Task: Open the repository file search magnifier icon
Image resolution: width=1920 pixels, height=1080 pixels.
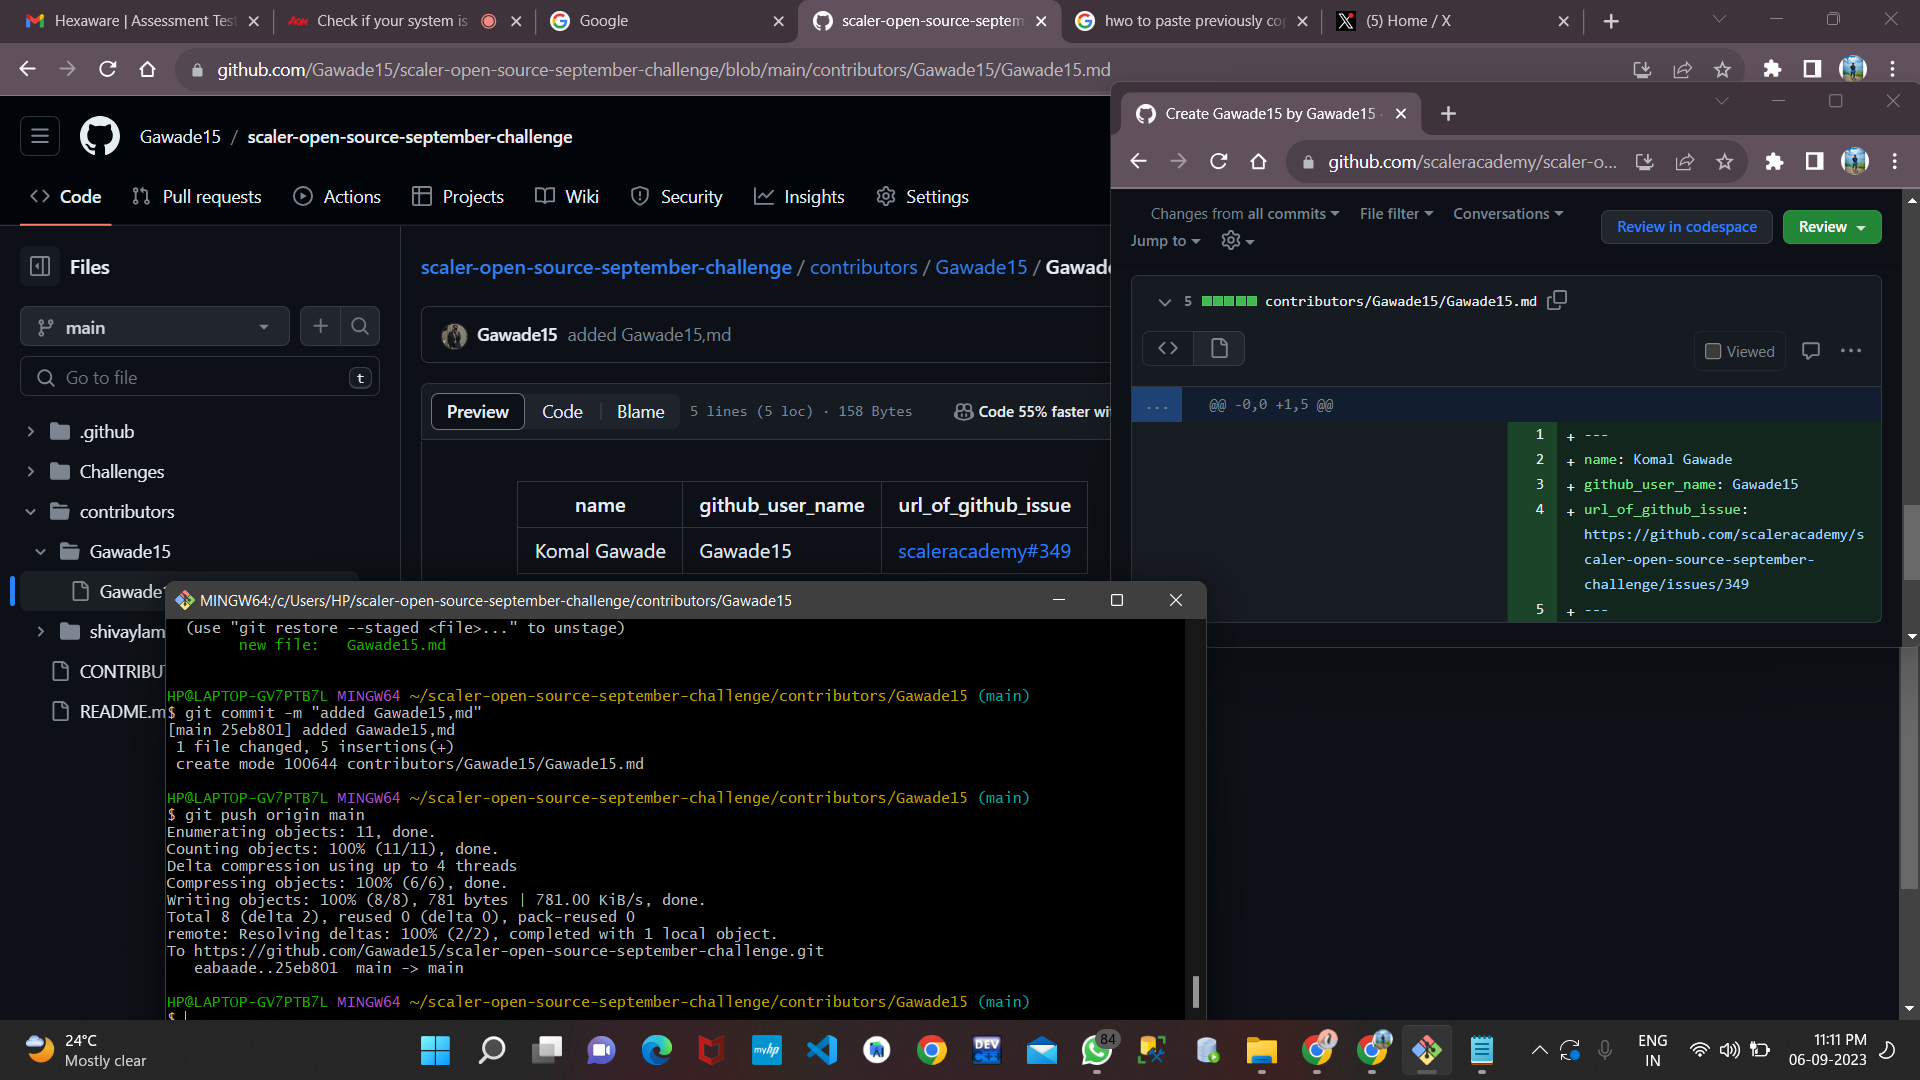Action: 360,326
